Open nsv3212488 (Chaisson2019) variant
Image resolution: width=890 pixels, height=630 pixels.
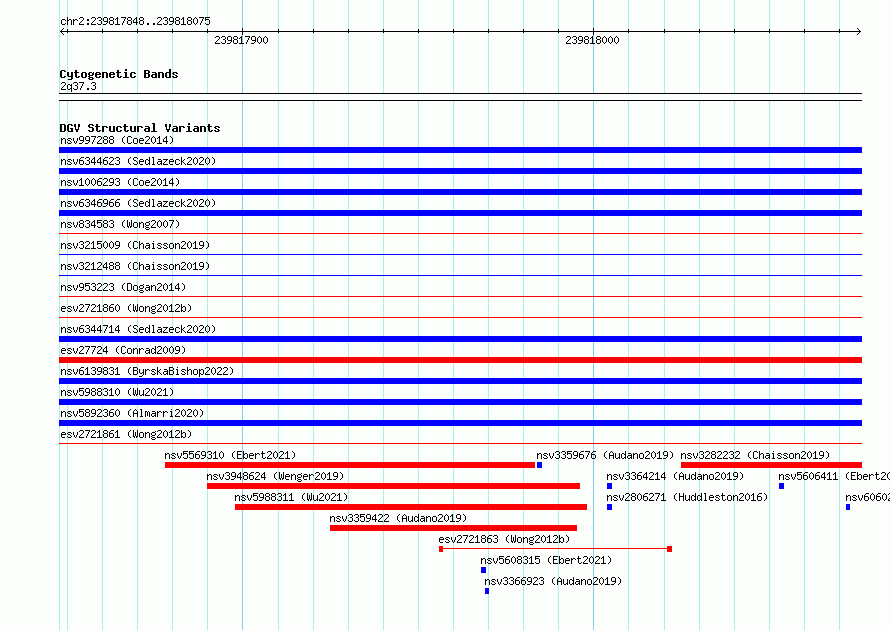click(135, 266)
